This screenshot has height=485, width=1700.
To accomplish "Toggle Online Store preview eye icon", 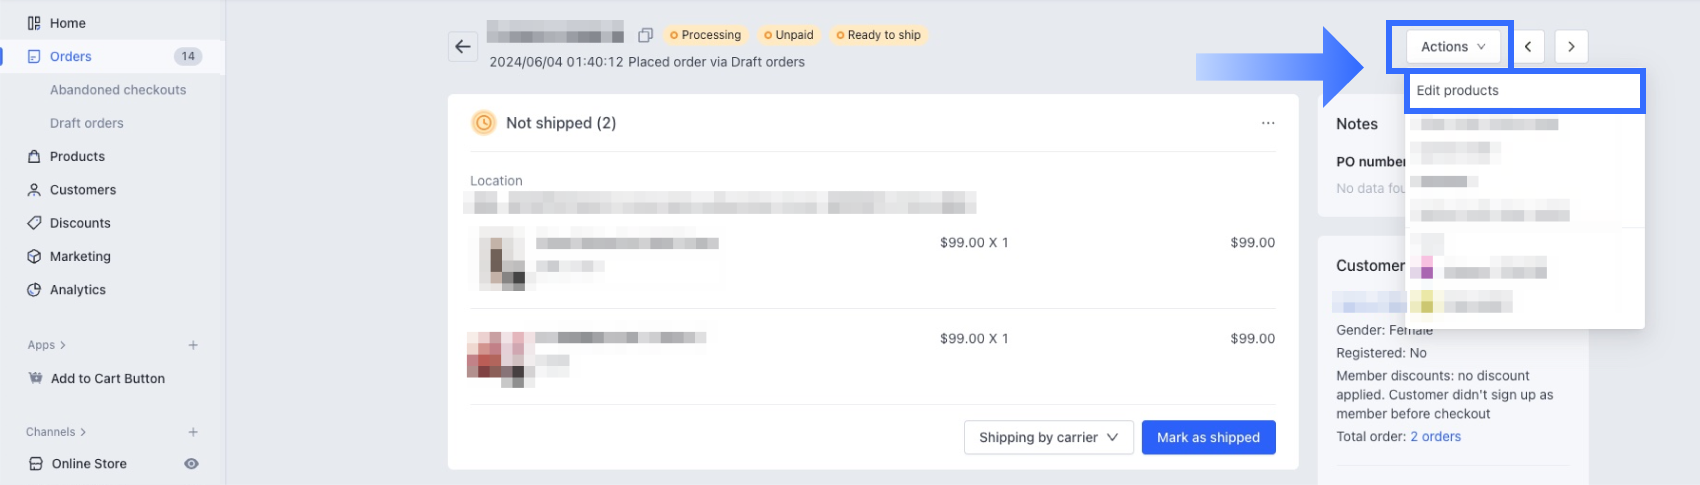I will tap(191, 464).
